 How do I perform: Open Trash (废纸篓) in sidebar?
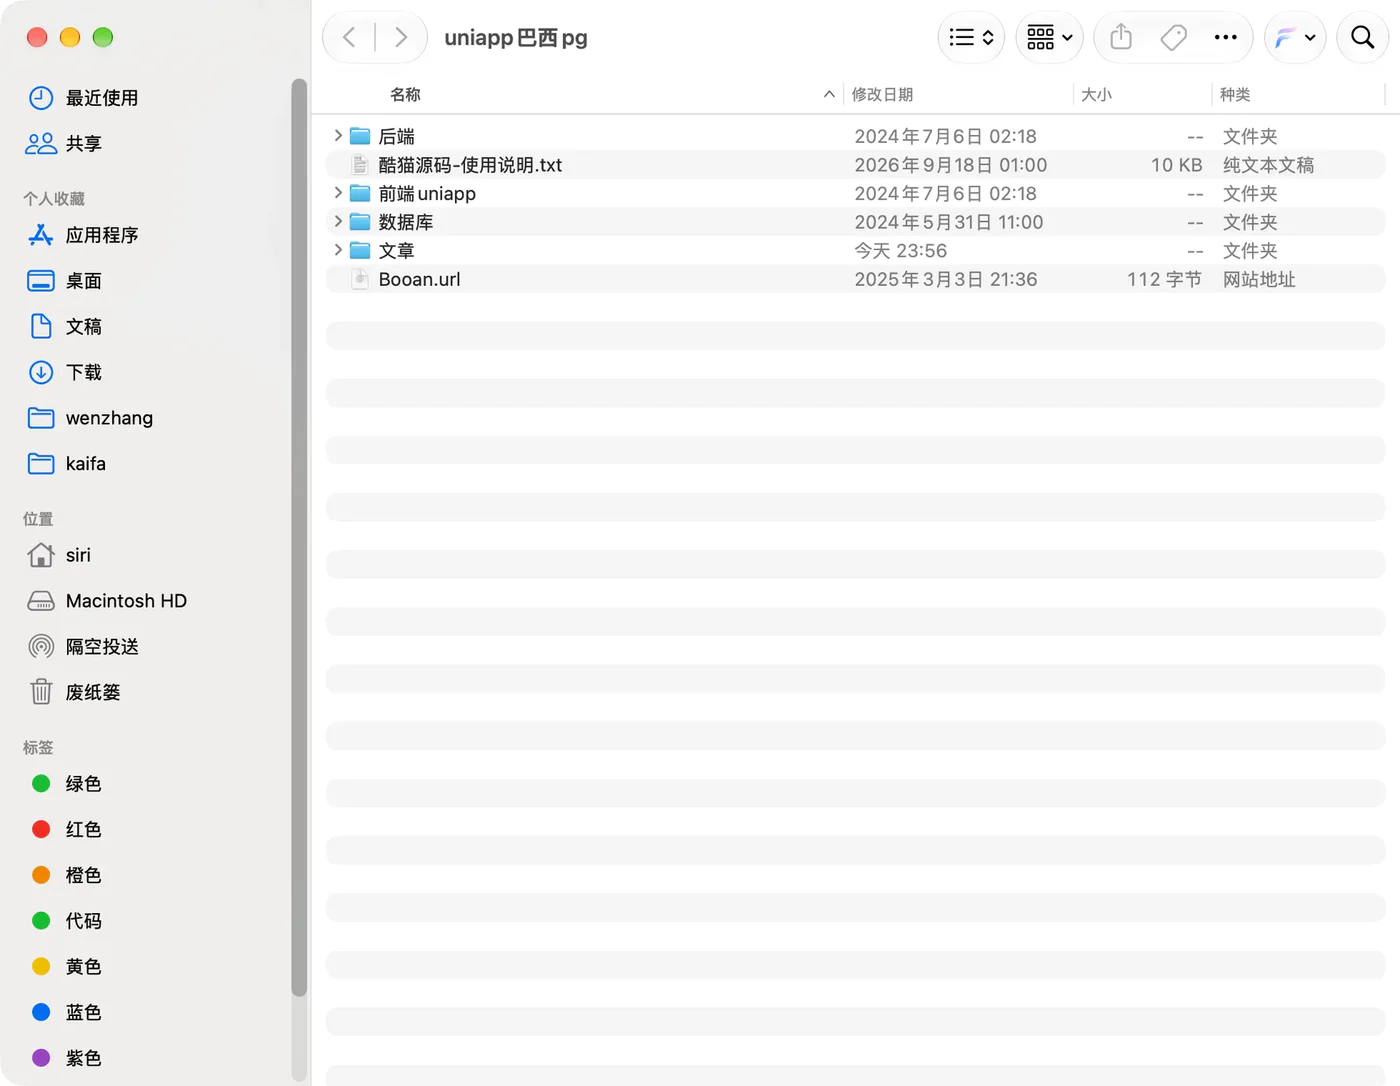click(75, 692)
